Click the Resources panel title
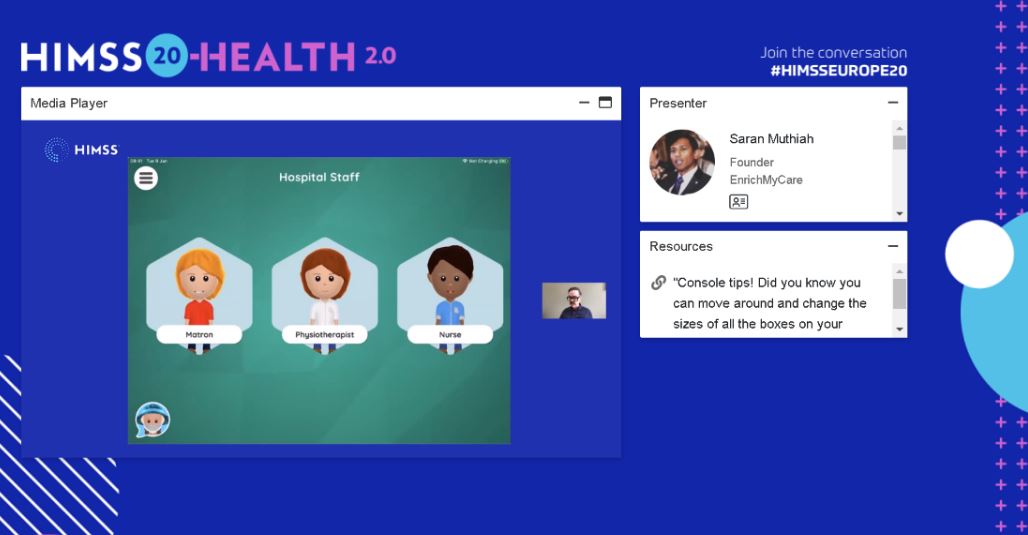Viewport: 1028px width, 535px height. click(681, 247)
